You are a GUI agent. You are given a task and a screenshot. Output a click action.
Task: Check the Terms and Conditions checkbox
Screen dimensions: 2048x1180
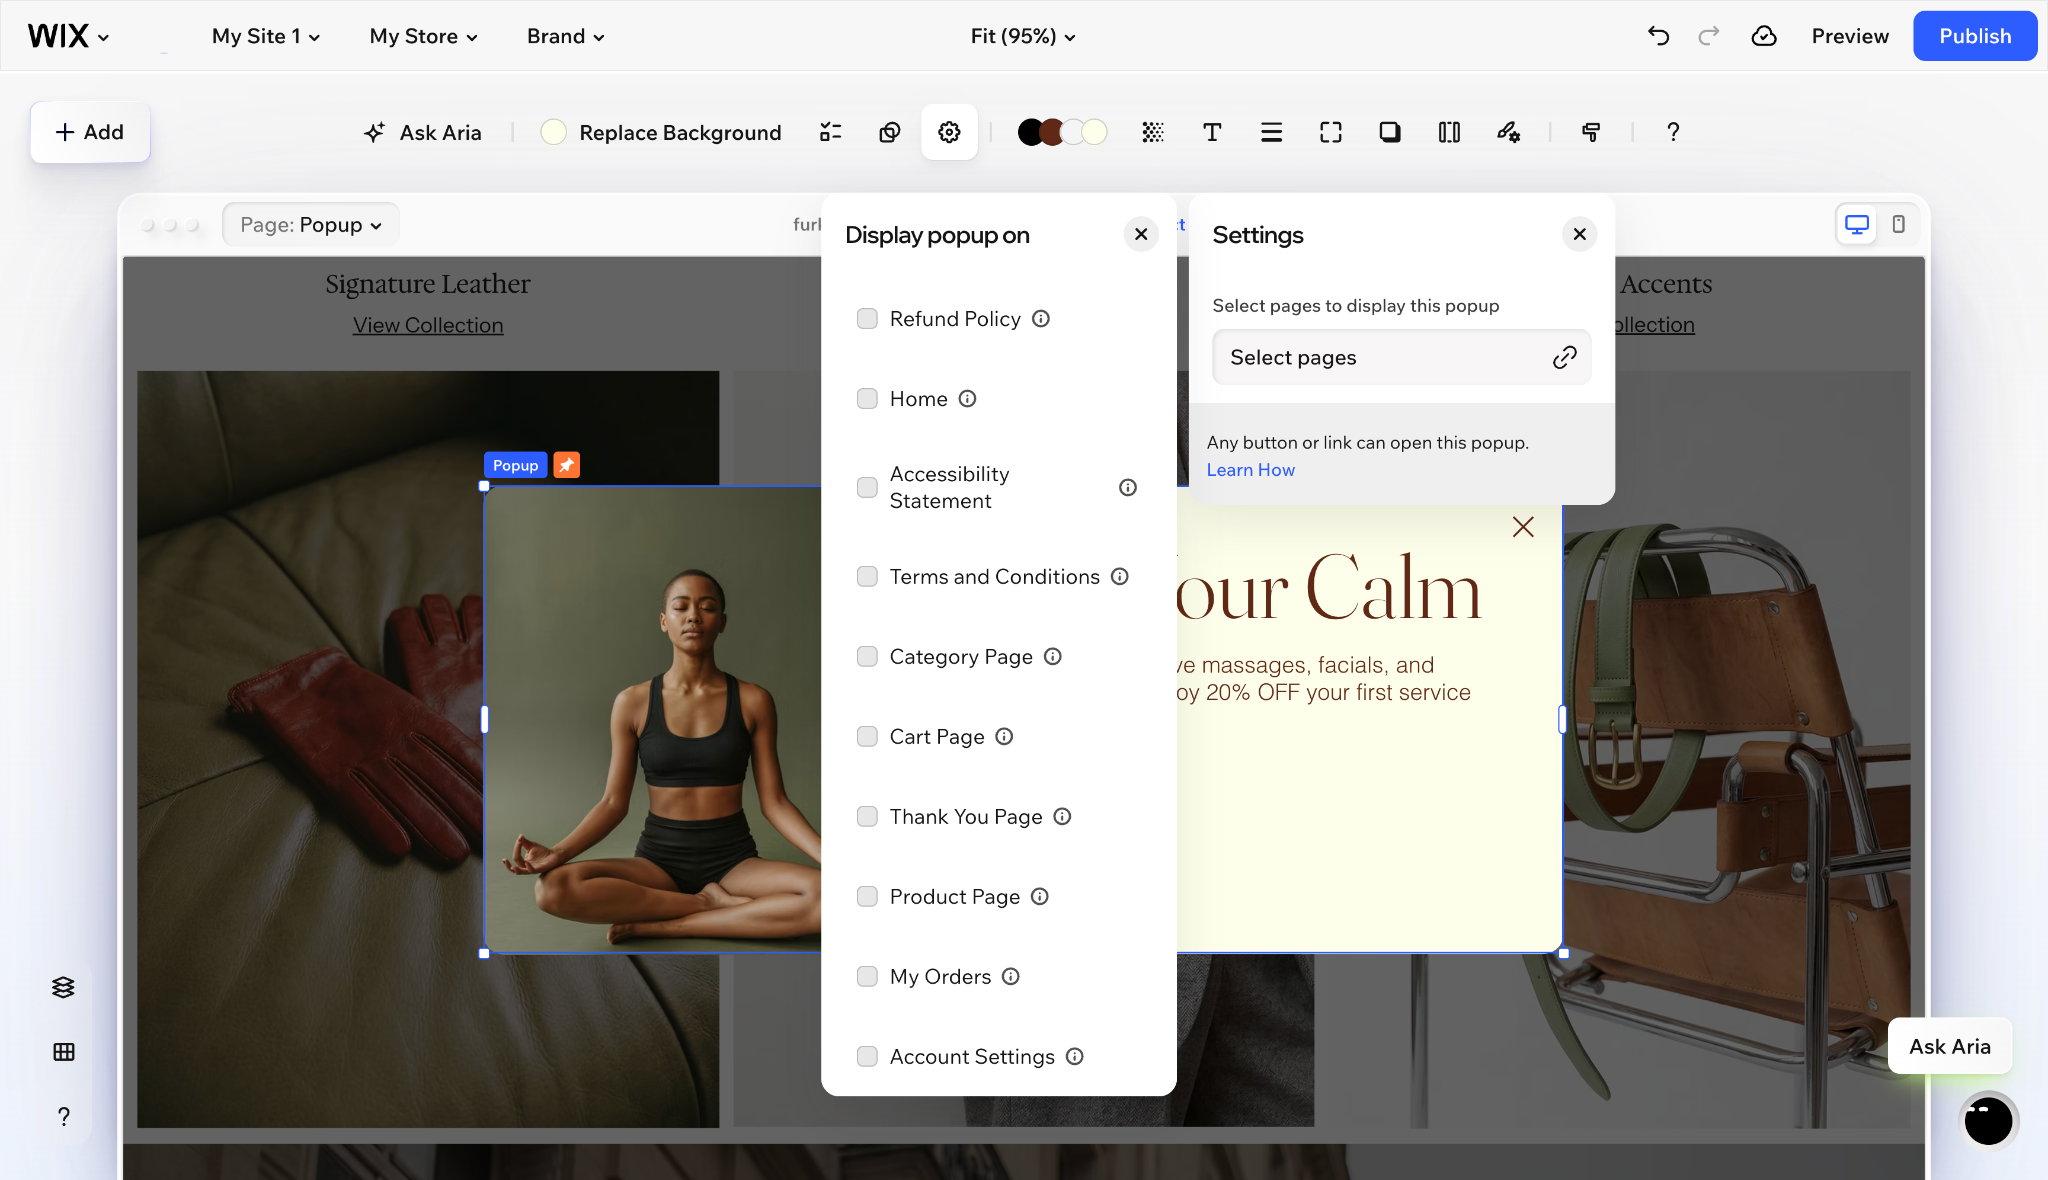pyautogui.click(x=867, y=576)
